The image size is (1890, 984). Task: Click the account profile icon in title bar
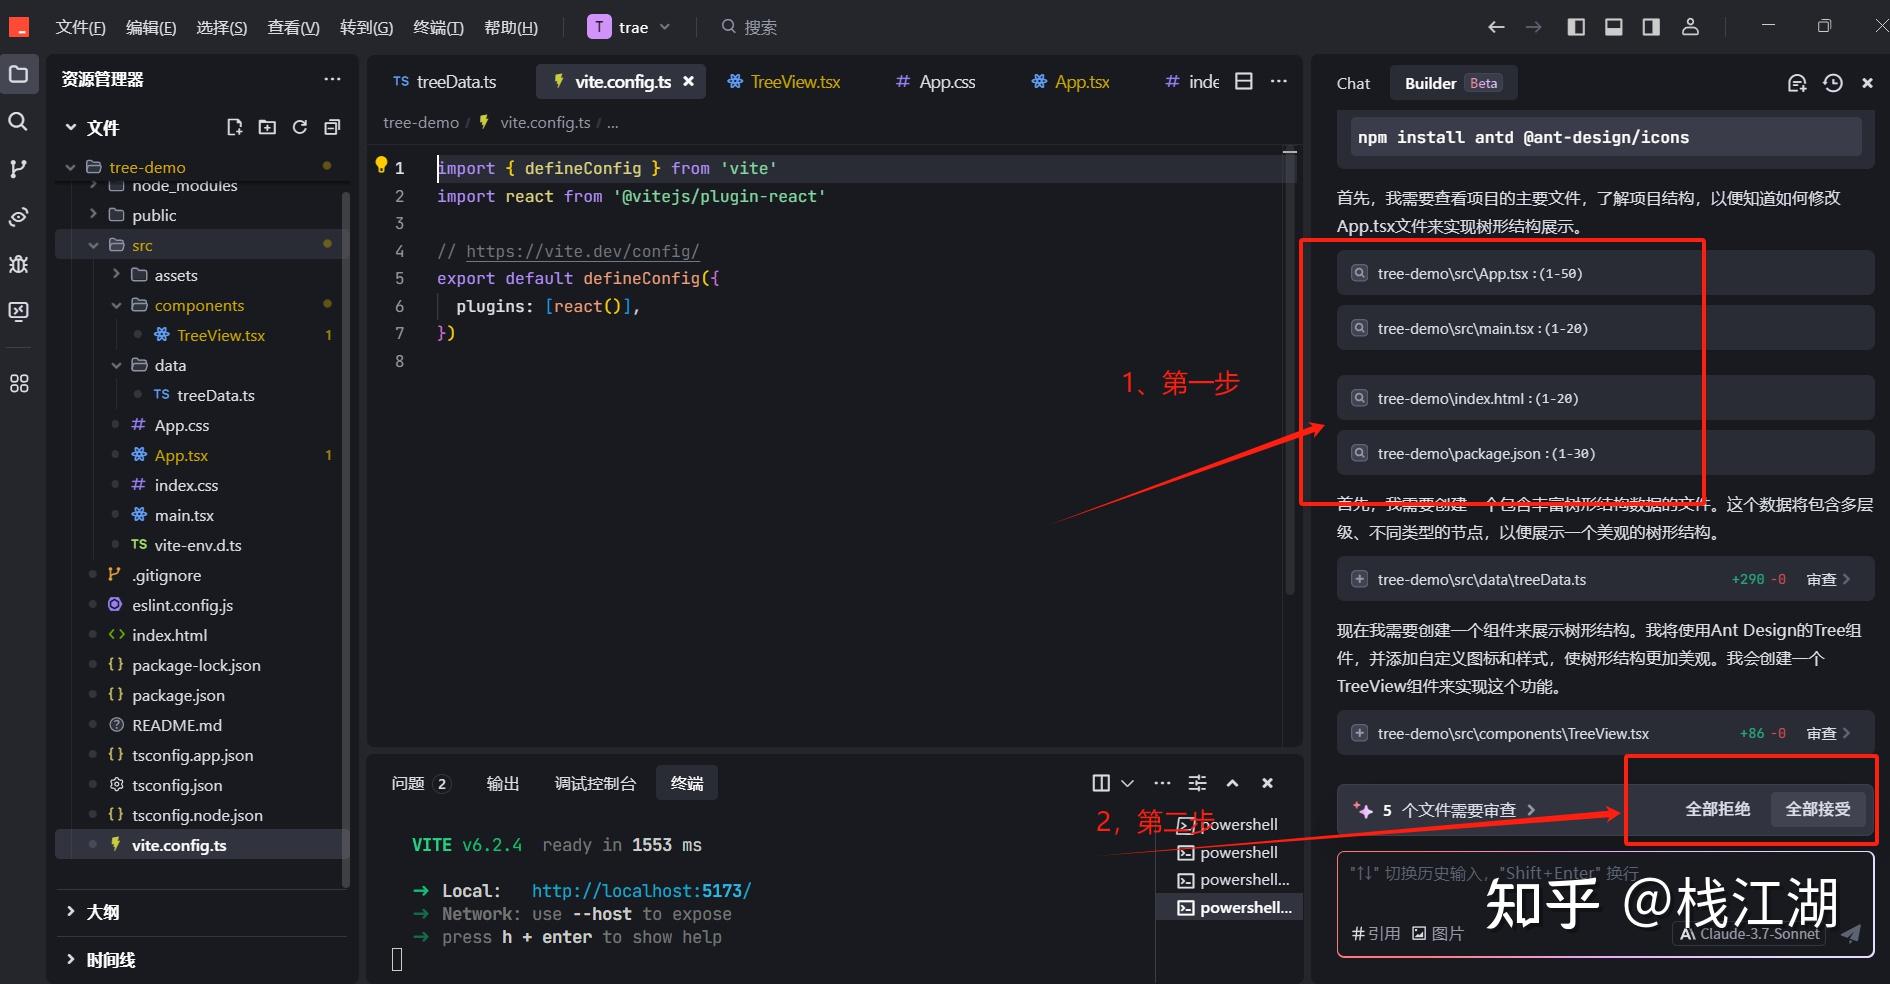click(x=1690, y=27)
